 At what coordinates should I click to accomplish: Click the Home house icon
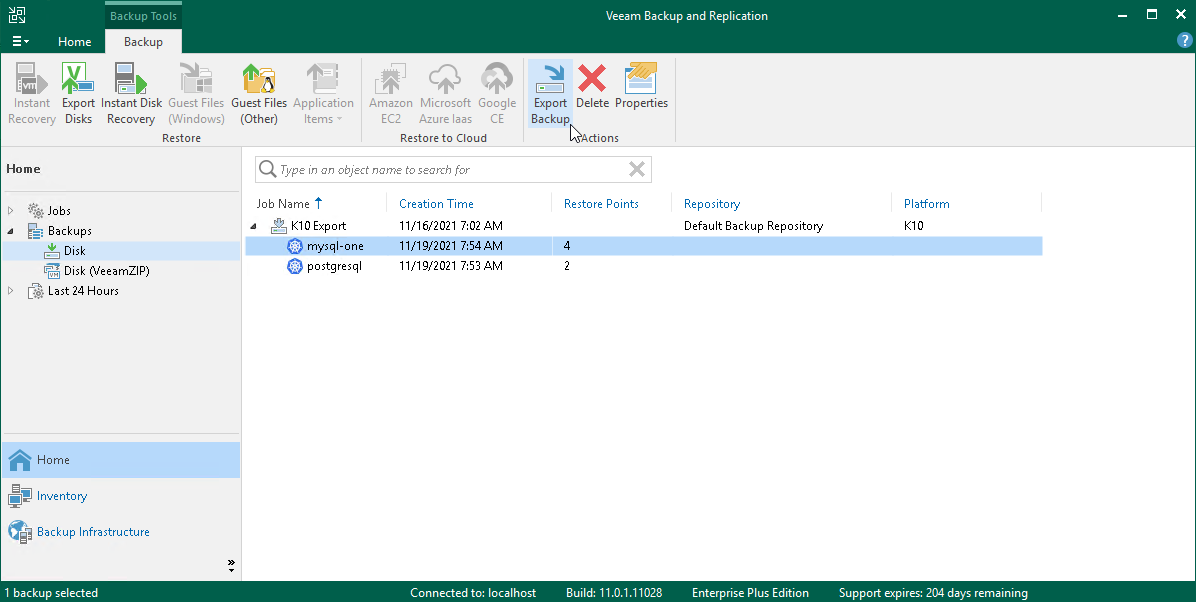(x=20, y=460)
